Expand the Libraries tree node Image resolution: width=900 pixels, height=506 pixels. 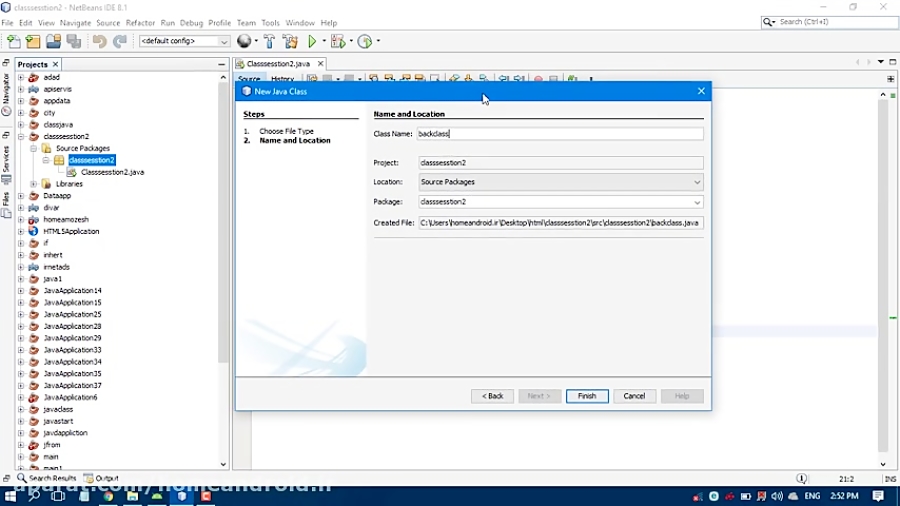(x=33, y=184)
